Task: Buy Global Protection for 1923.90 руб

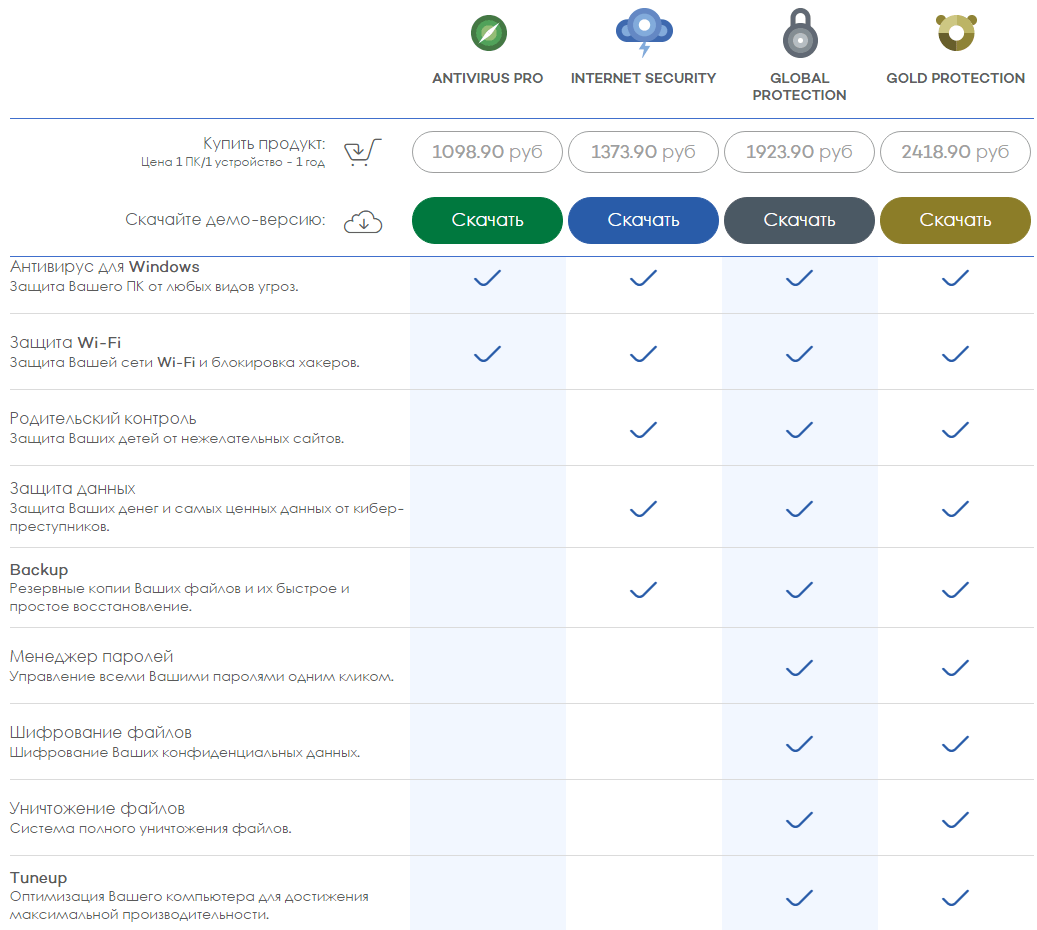Action: click(x=800, y=152)
